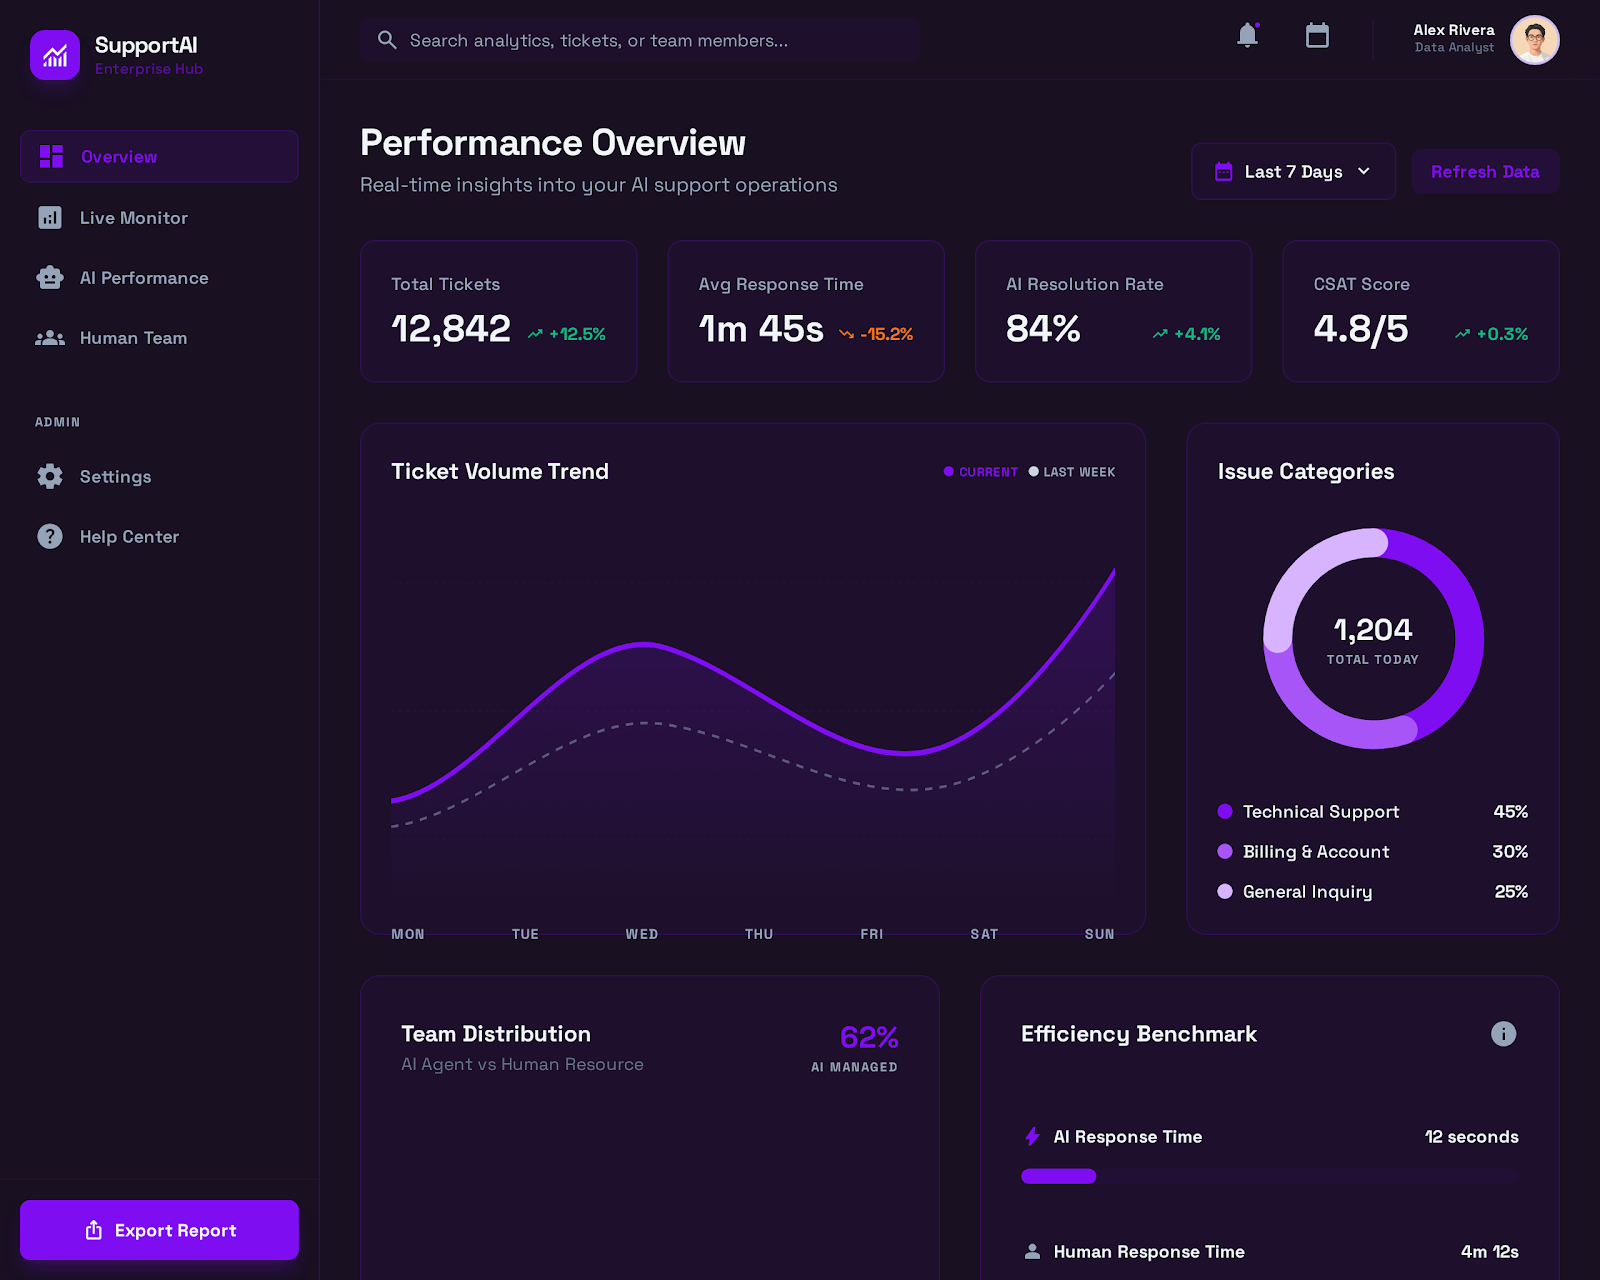Open the ADMIN section in the sidebar
Screen dimensions: 1600x1280
click(58, 421)
